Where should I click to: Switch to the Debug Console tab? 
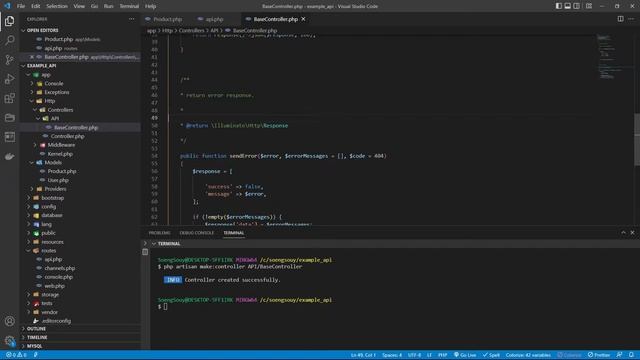[x=197, y=233]
